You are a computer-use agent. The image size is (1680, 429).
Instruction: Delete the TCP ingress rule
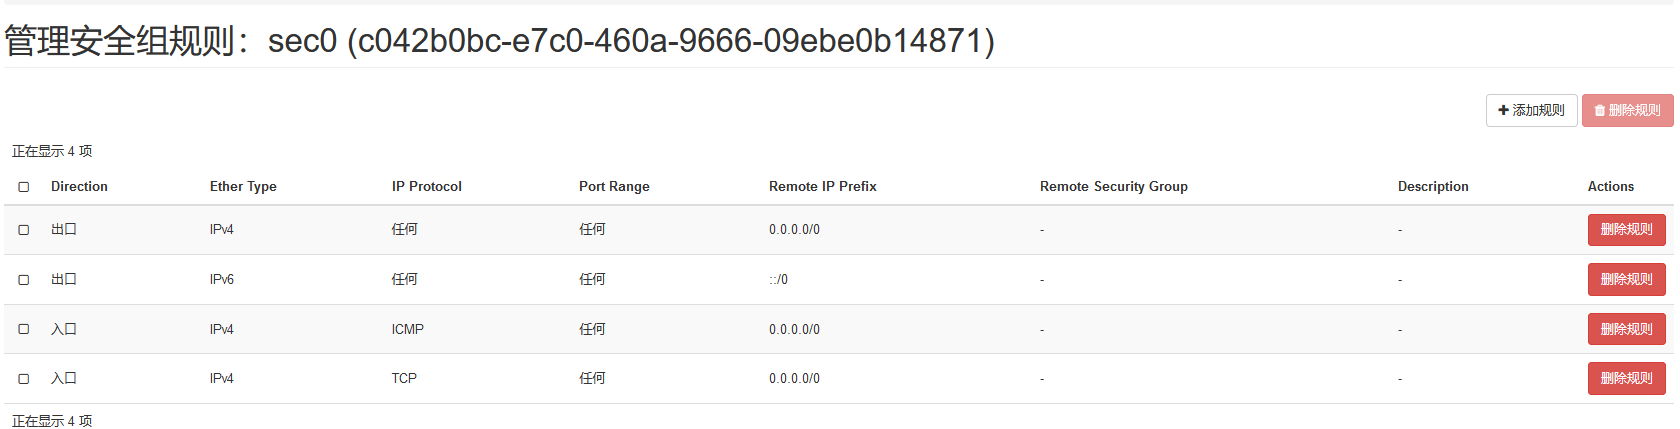coord(1626,378)
